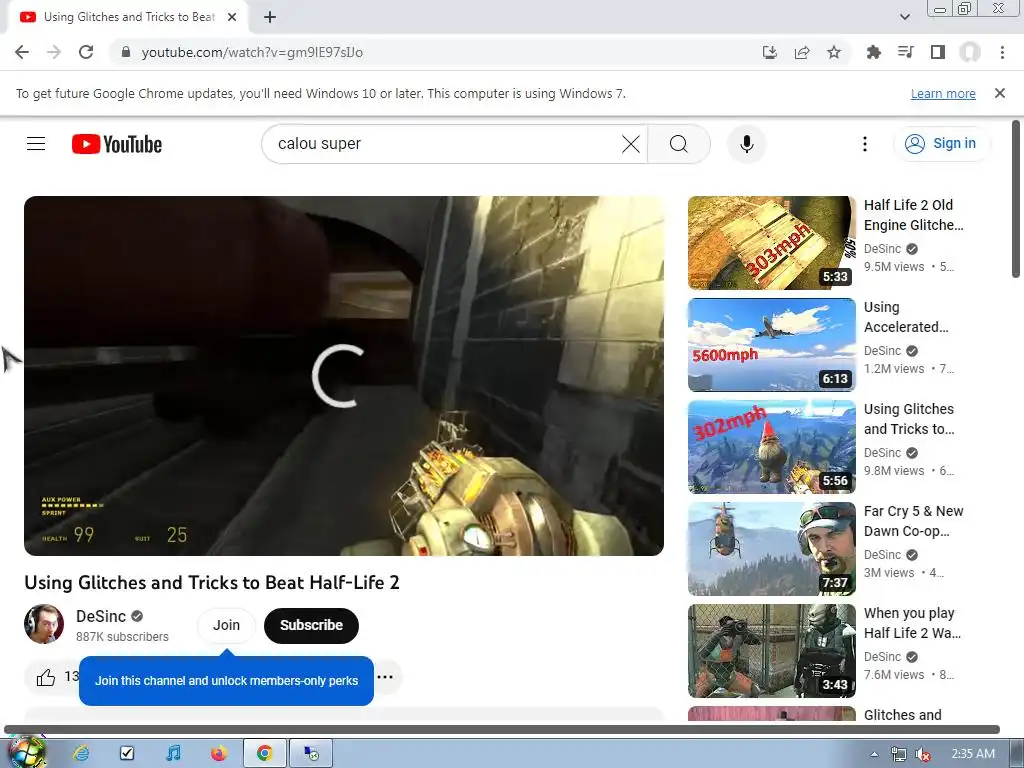Screen dimensions: 1024x768
Task: Open more actions ellipsis below video
Action: pyautogui.click(x=385, y=677)
